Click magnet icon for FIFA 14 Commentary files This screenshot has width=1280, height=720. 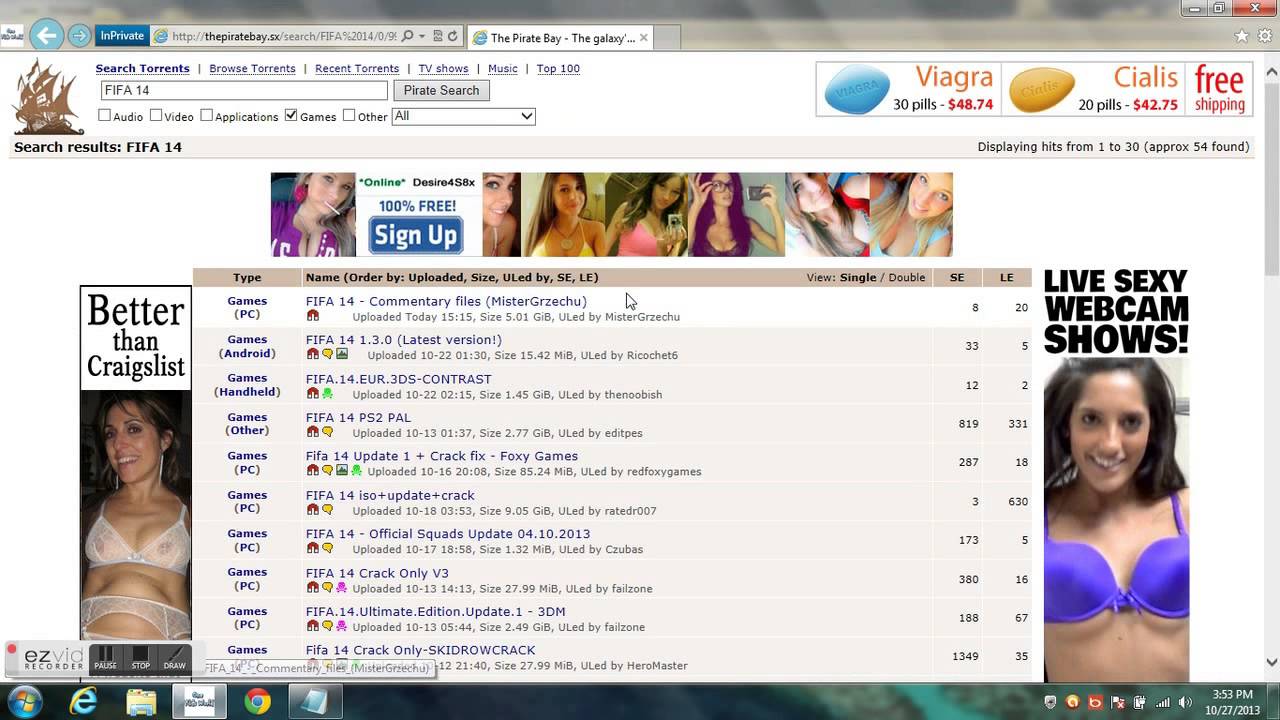click(312, 316)
